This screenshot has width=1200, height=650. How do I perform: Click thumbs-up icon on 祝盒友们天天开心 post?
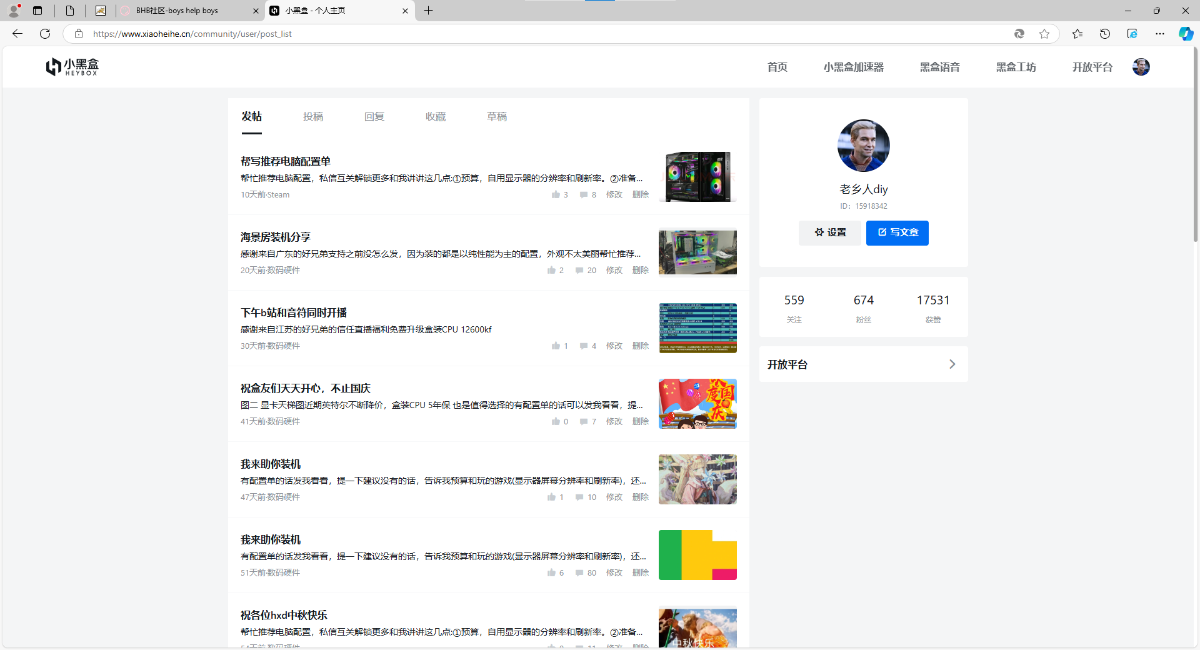click(x=555, y=422)
